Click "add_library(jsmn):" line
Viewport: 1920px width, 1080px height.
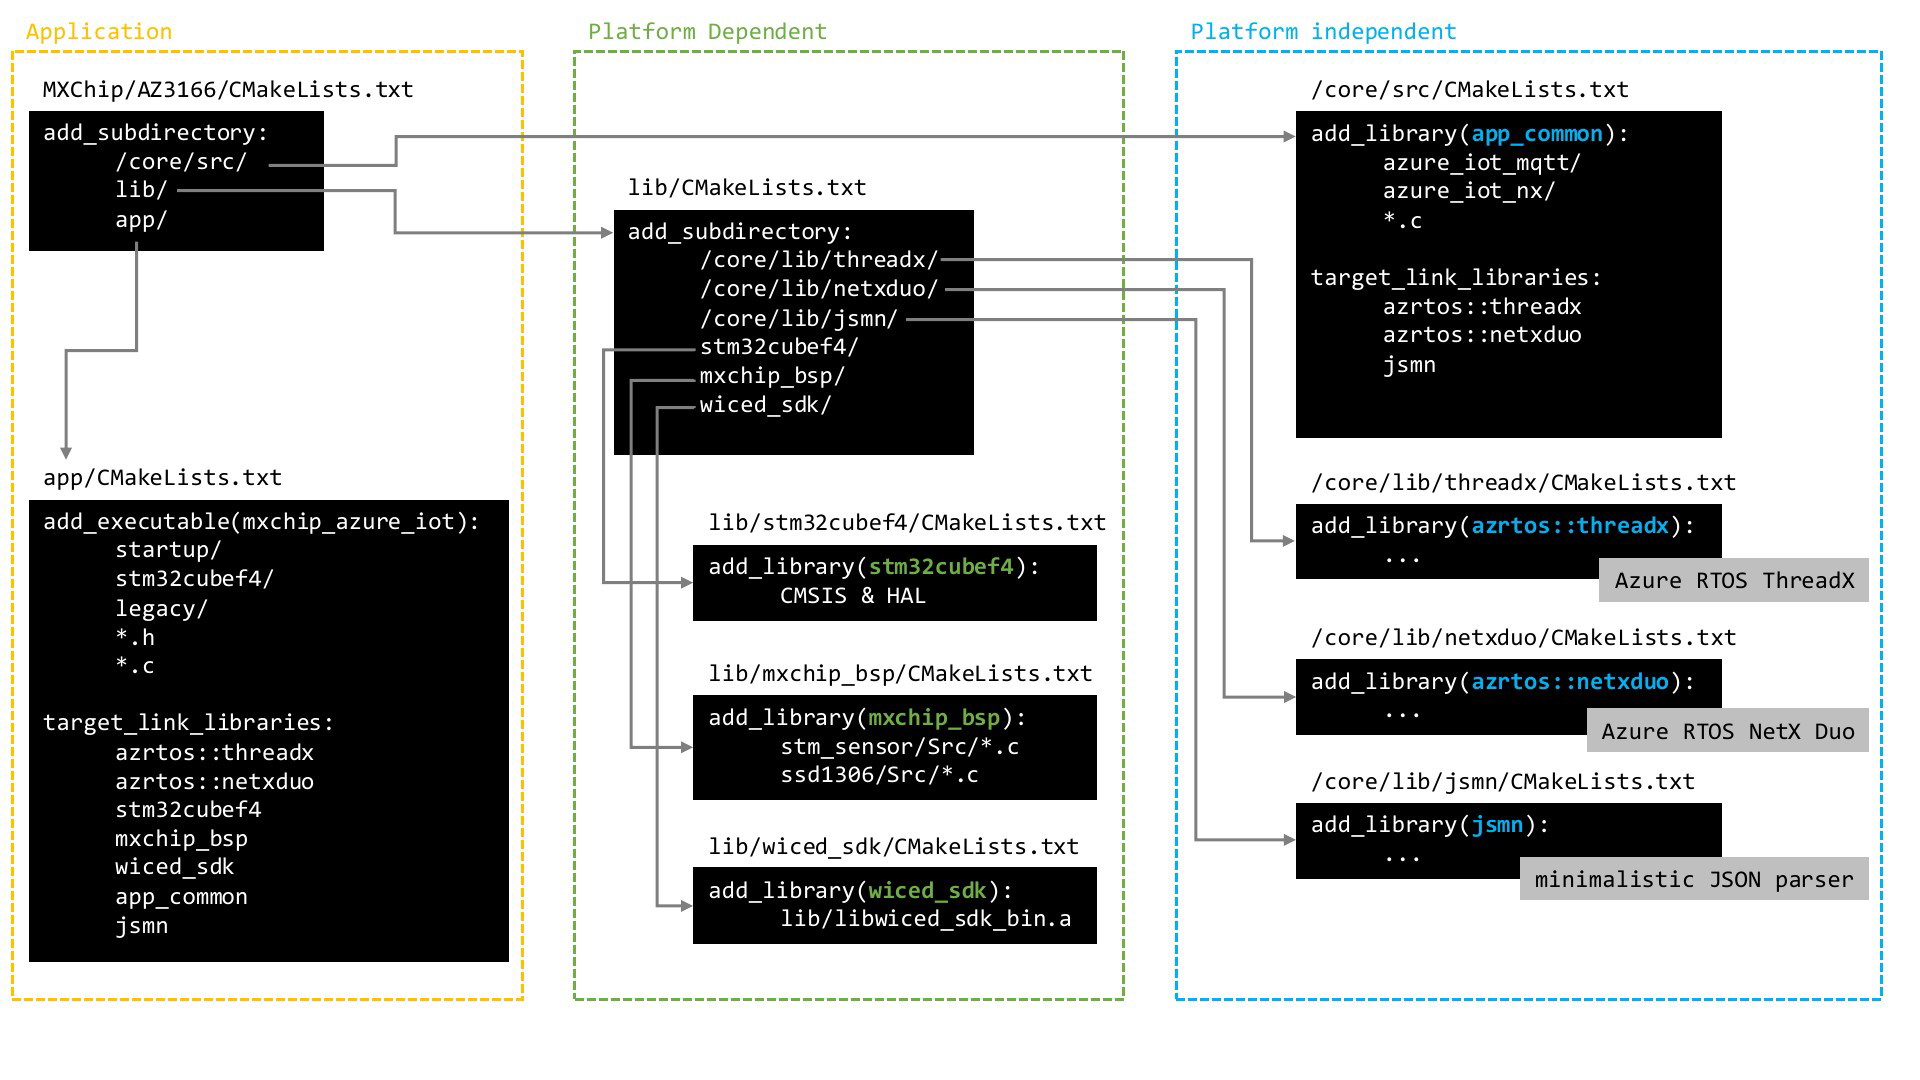1430,825
